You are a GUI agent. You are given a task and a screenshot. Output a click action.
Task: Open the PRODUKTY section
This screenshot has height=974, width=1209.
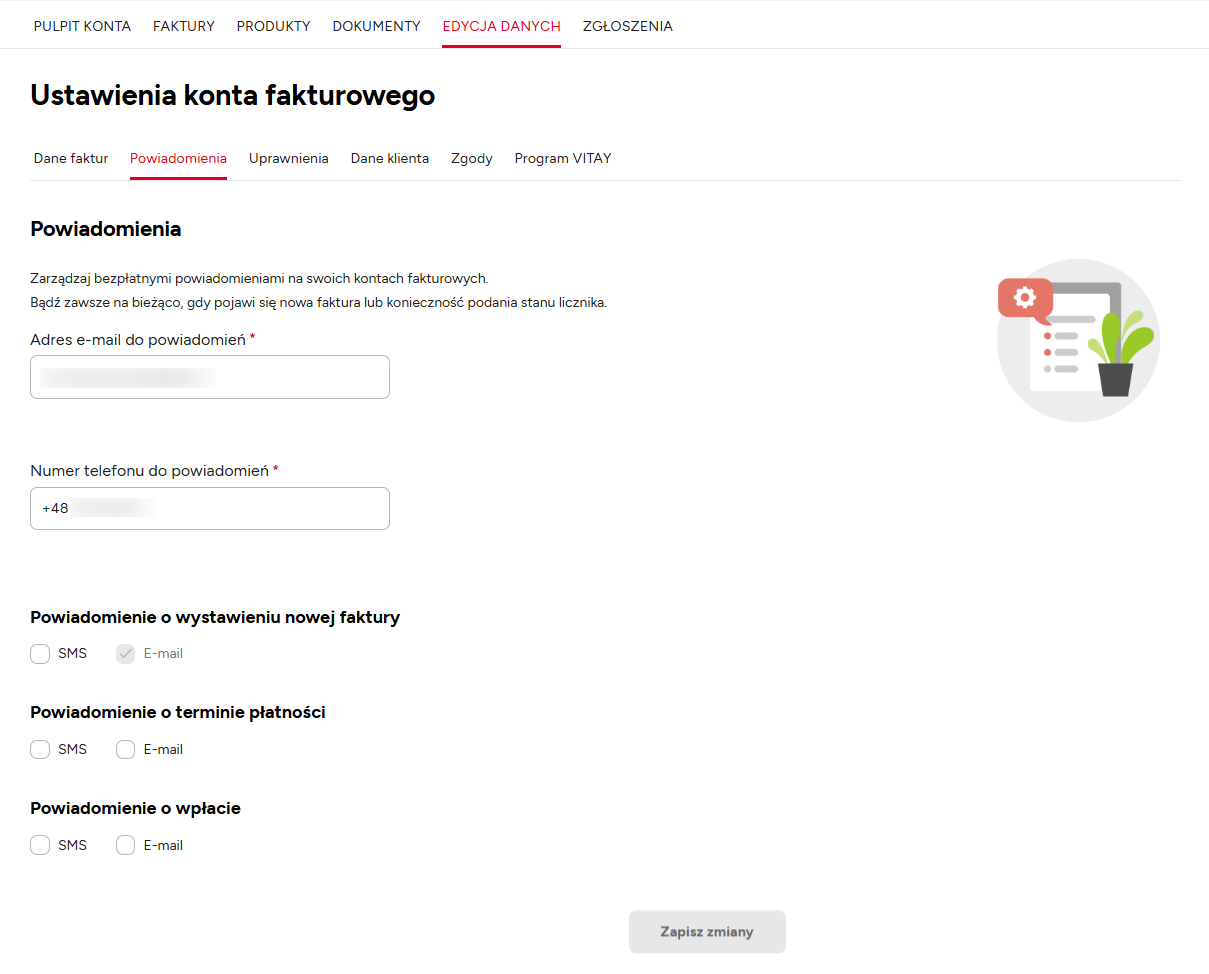click(273, 26)
